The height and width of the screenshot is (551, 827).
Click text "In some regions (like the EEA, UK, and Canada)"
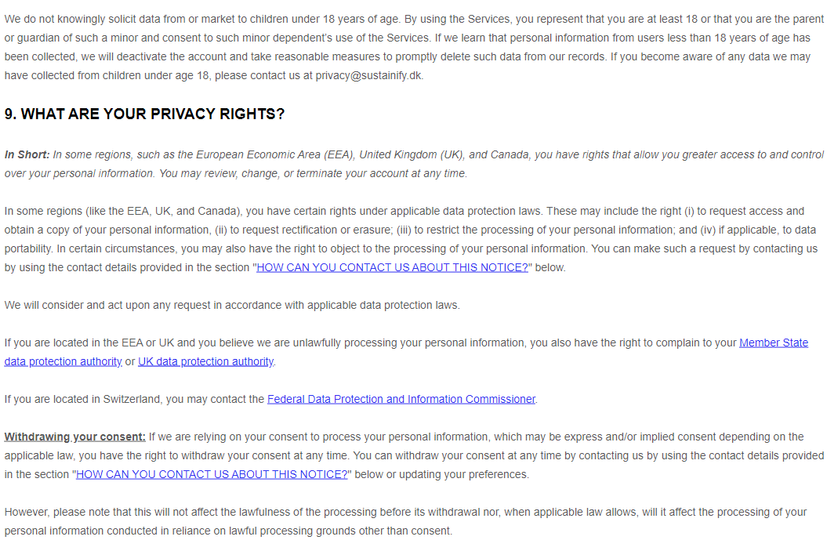click(x=122, y=211)
